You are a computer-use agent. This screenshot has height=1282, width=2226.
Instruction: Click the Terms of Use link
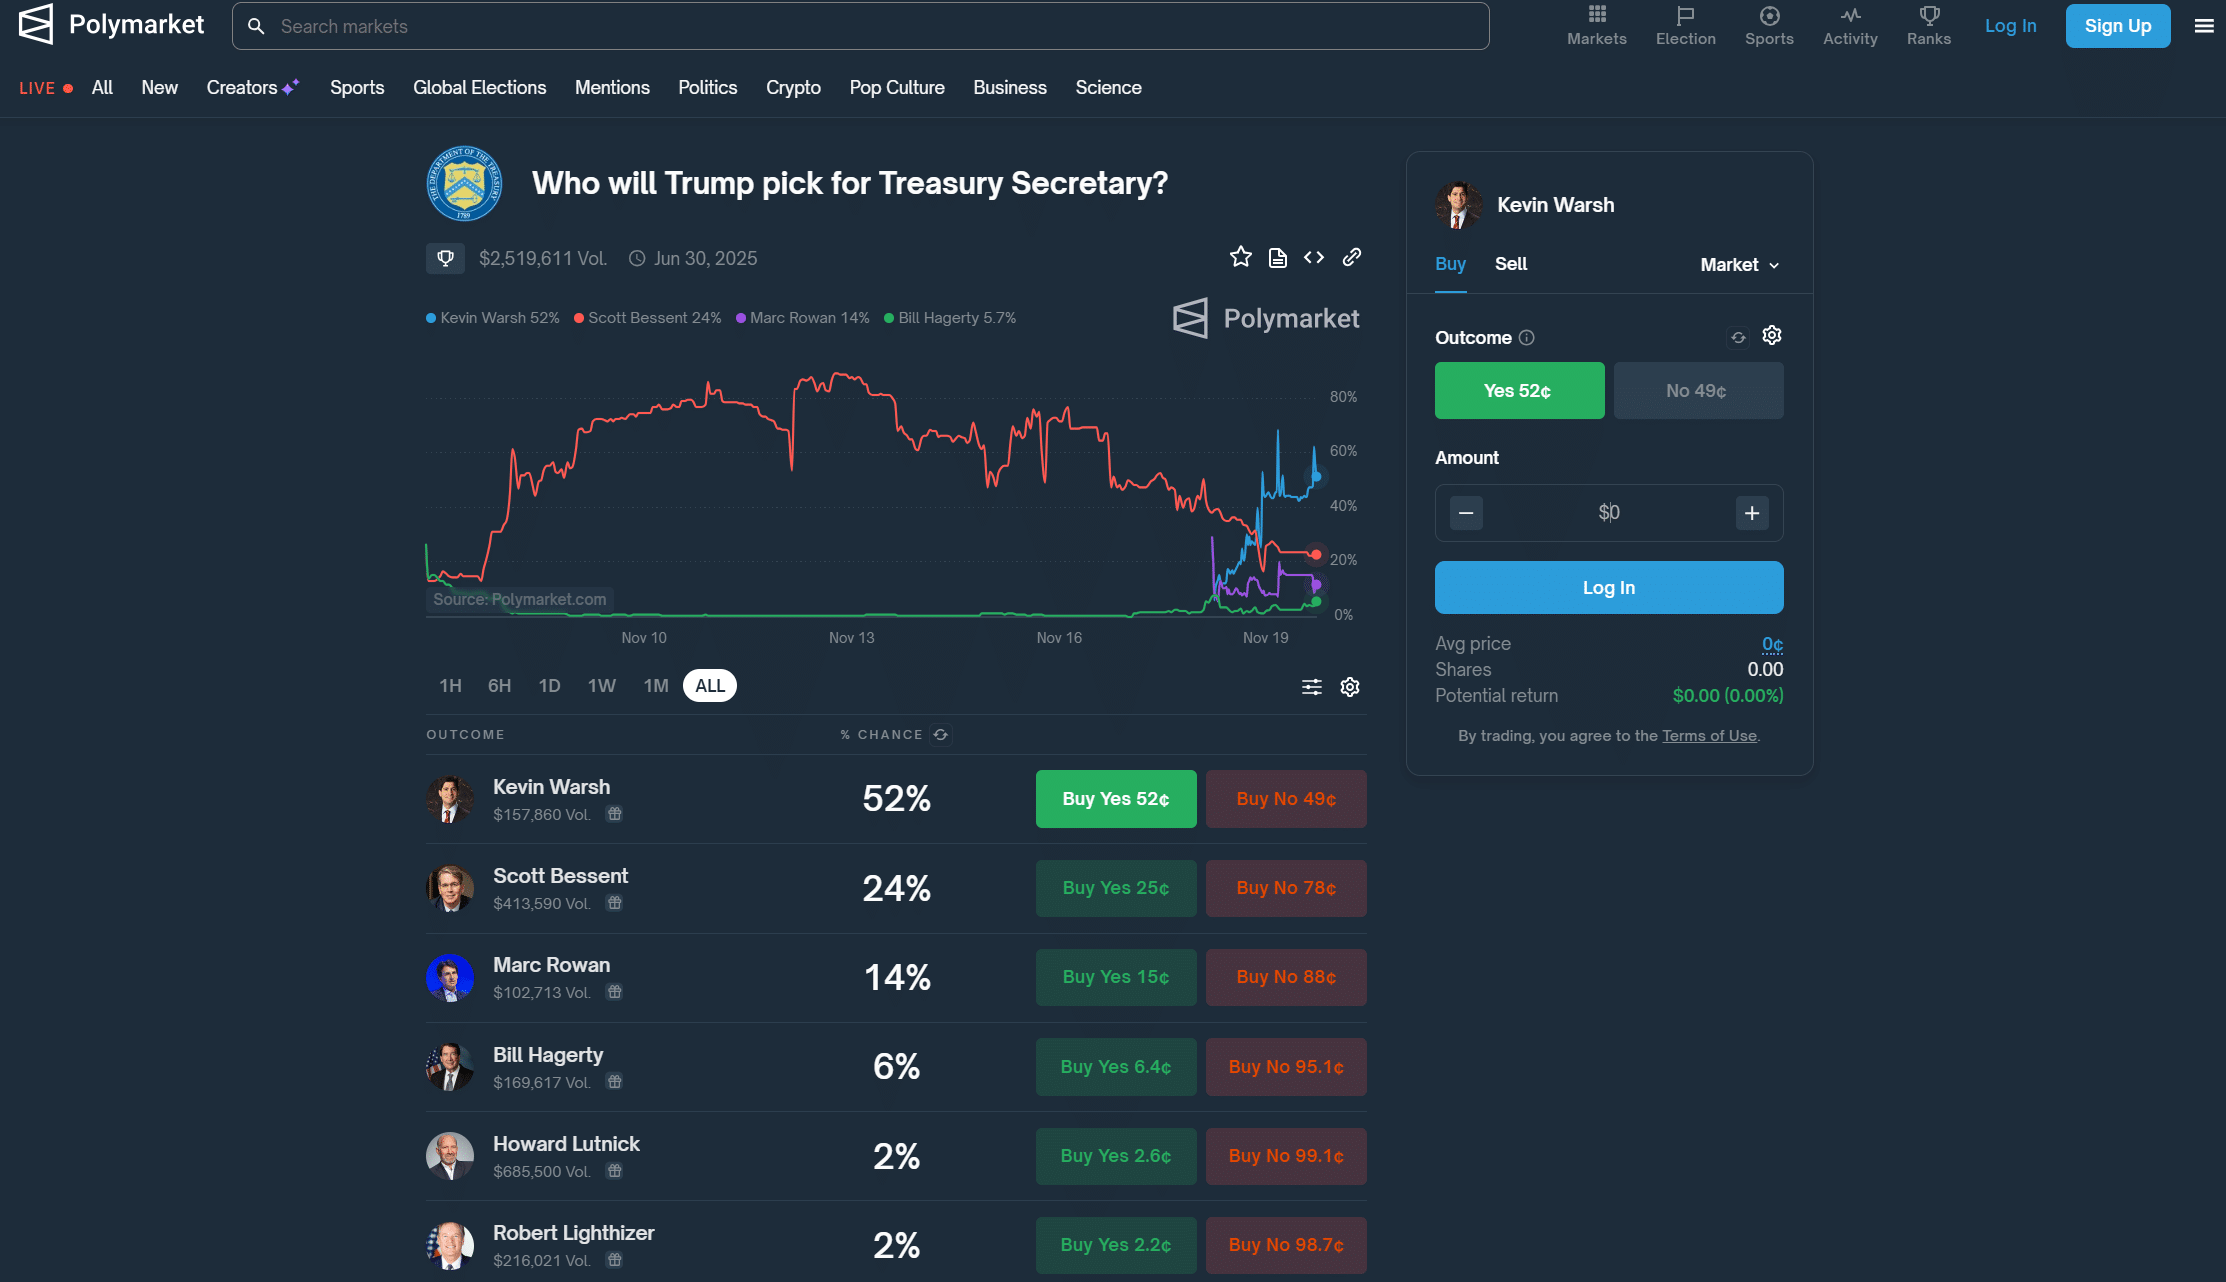pyautogui.click(x=1708, y=737)
